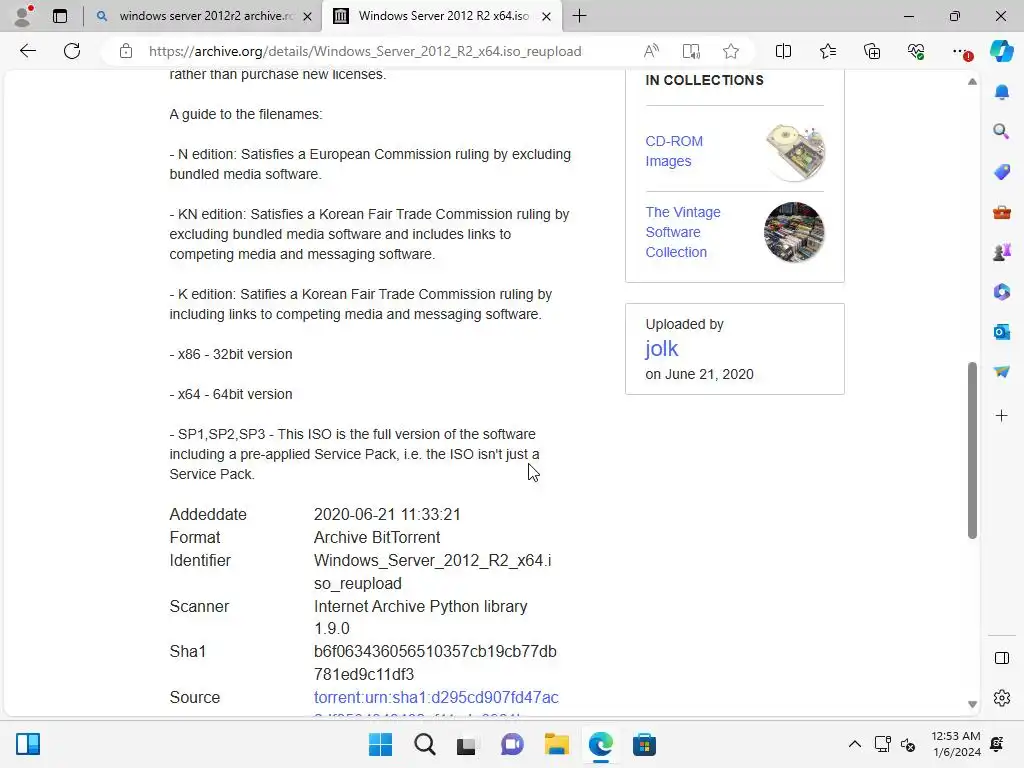
Task: Go back to the previous page
Action: point(27,51)
